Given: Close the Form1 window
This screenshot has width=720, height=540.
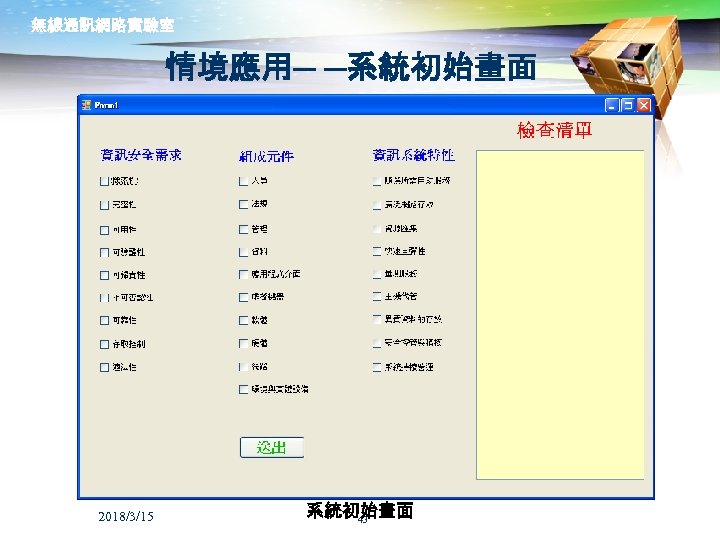Looking at the screenshot, I should coord(644,106).
